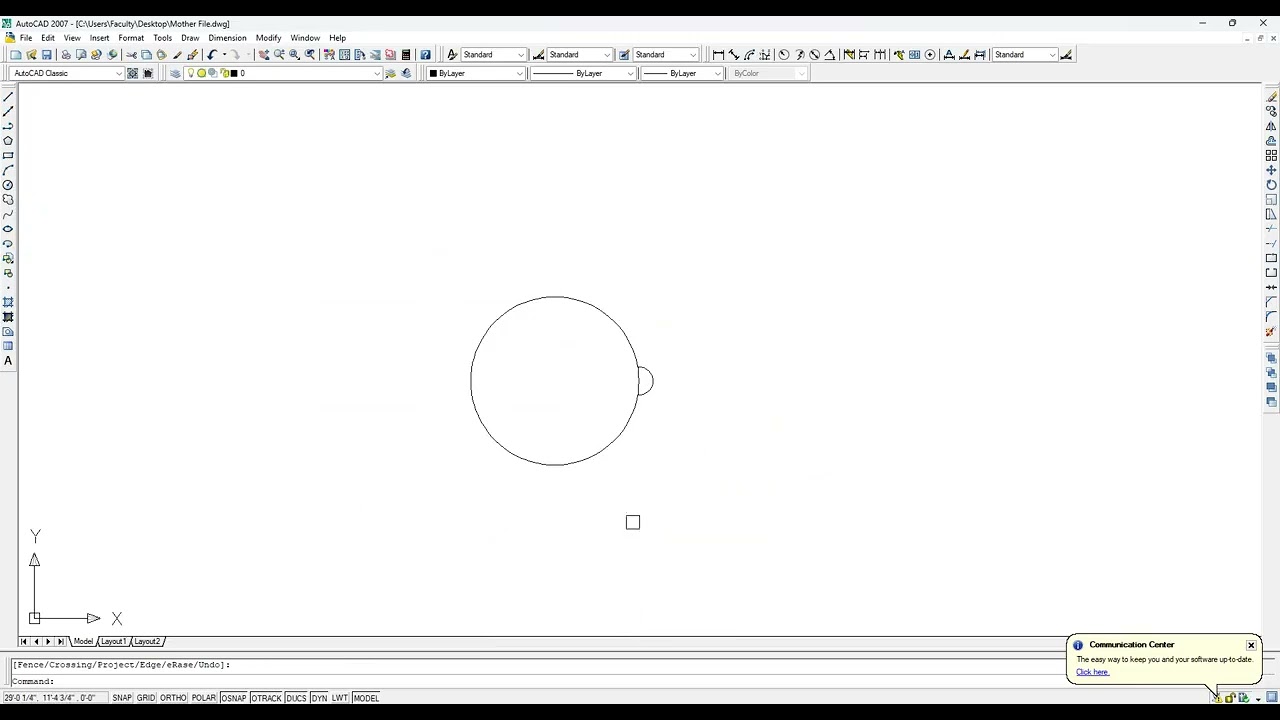Click MODEL button in status bar
The width and height of the screenshot is (1280, 720).
point(366,698)
